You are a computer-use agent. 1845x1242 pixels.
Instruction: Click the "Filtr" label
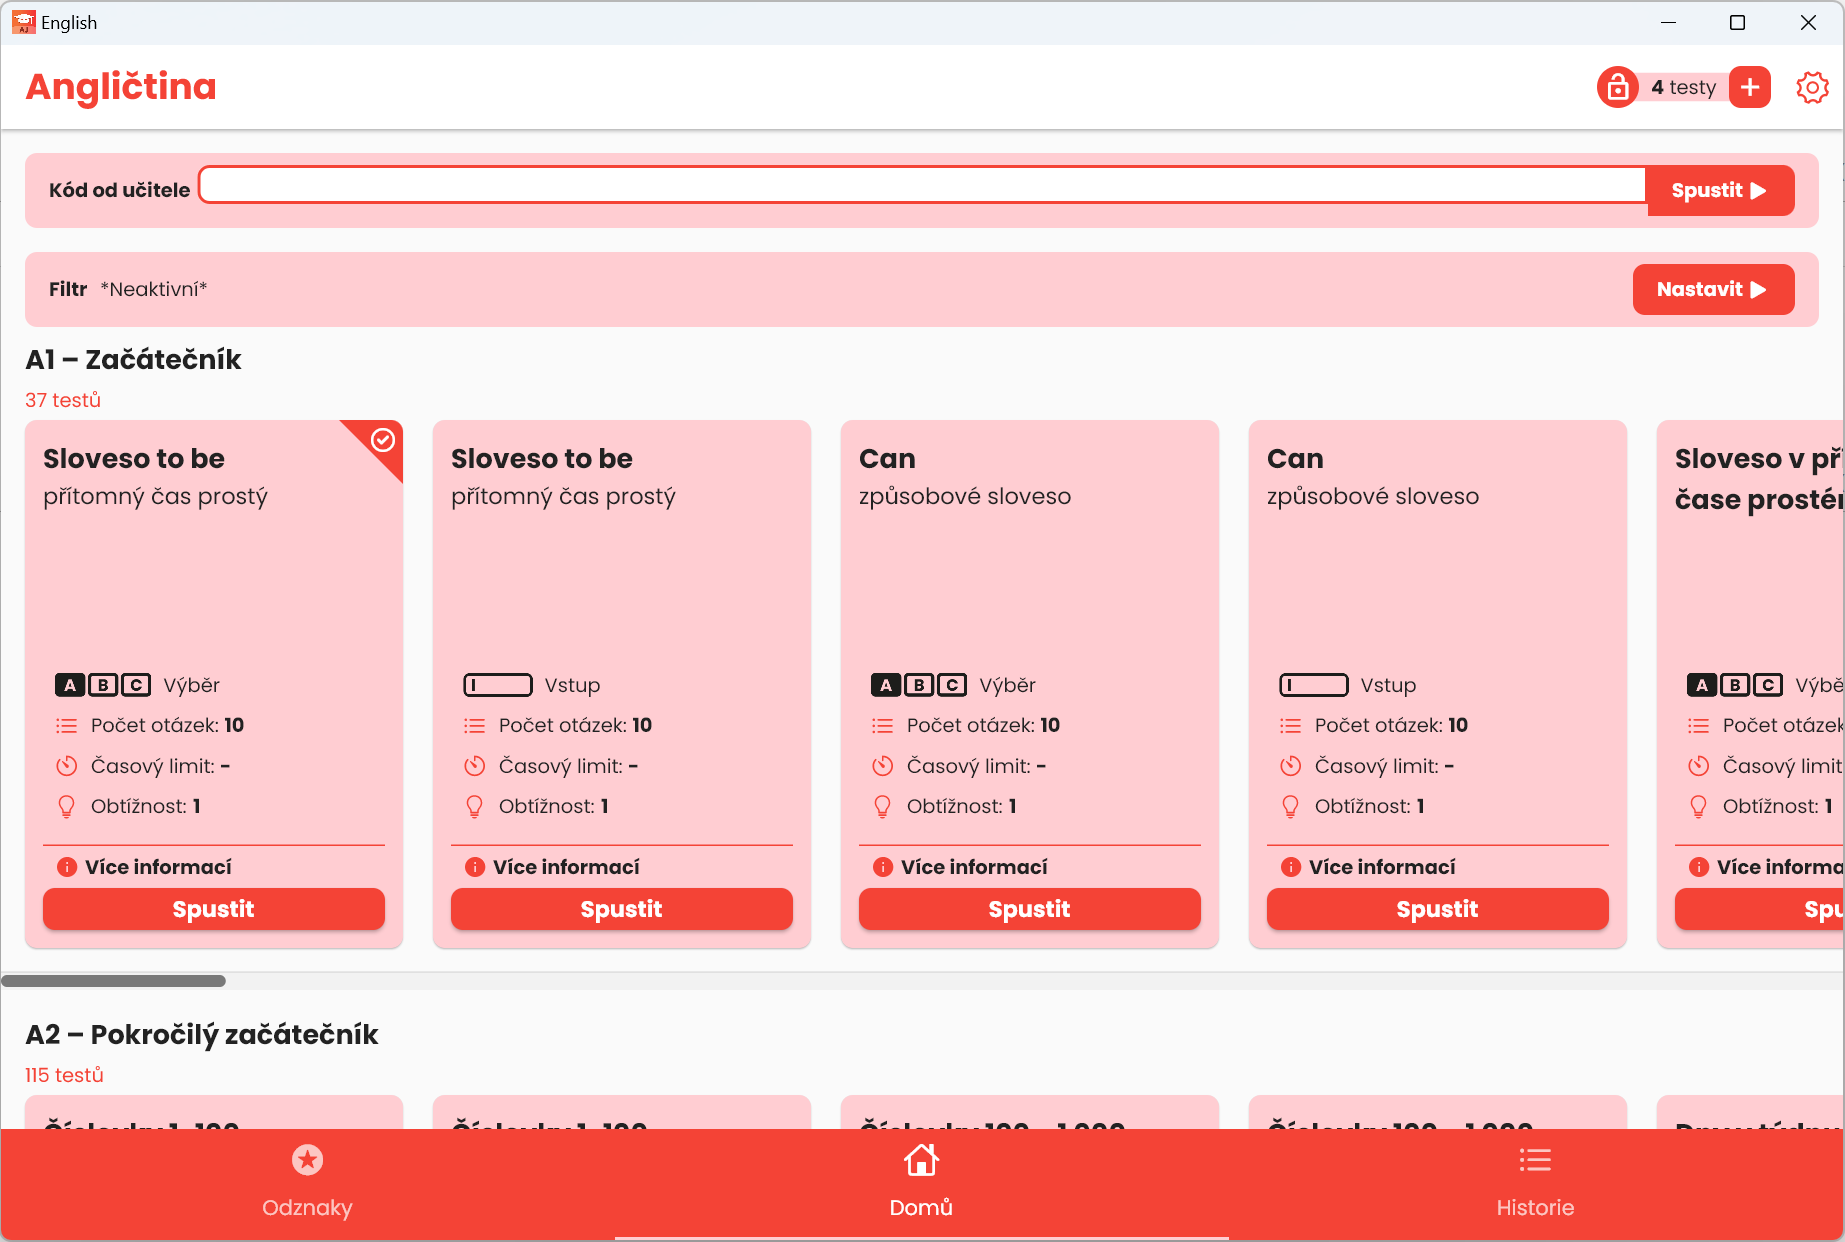pyautogui.click(x=68, y=289)
